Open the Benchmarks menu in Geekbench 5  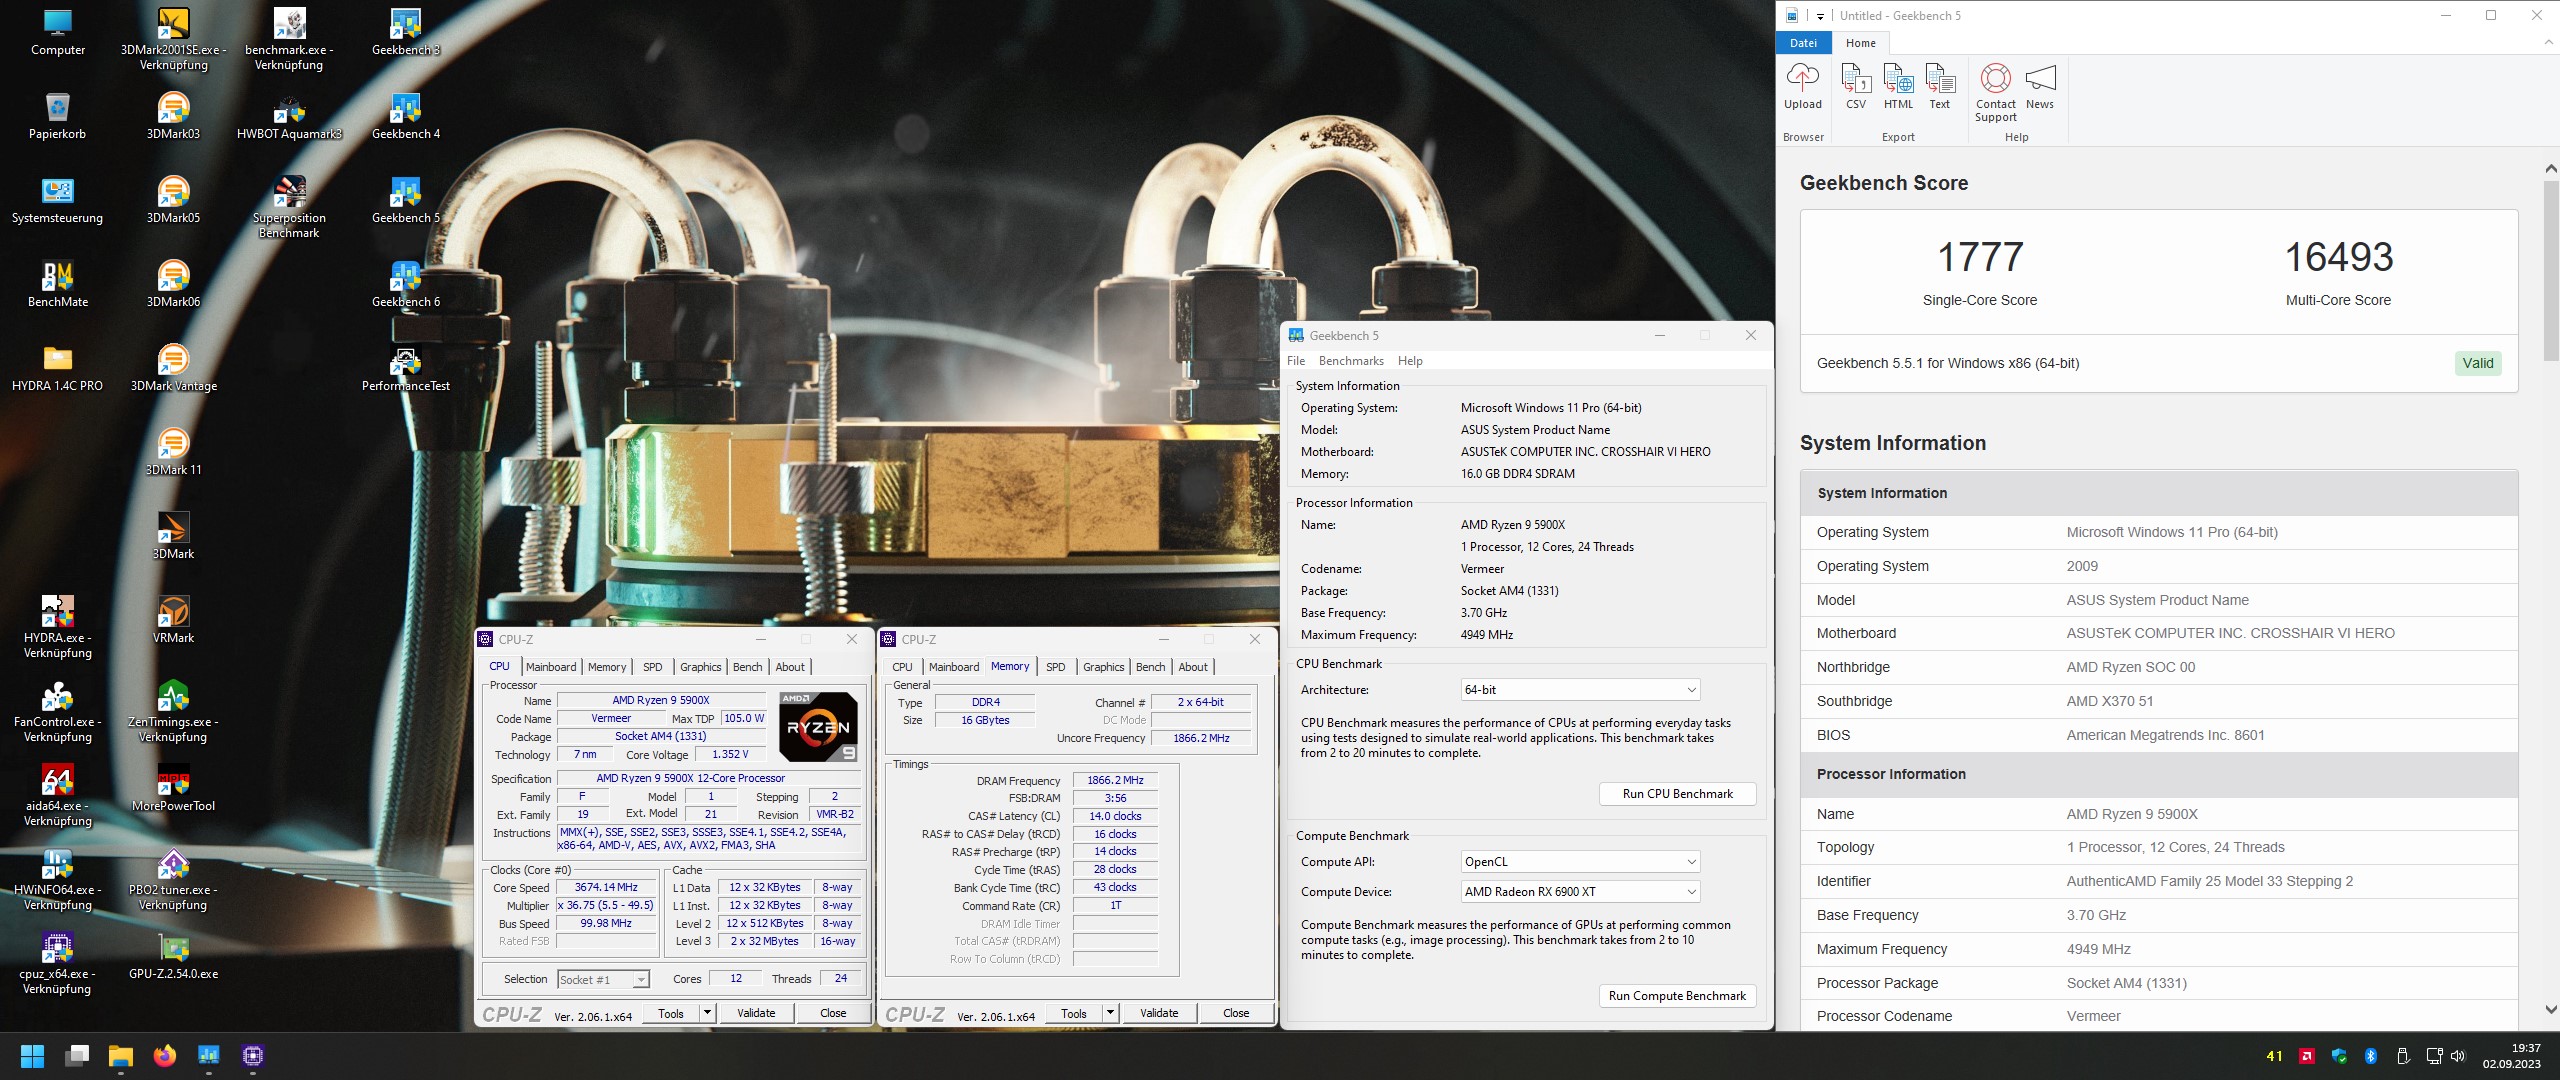1351,361
